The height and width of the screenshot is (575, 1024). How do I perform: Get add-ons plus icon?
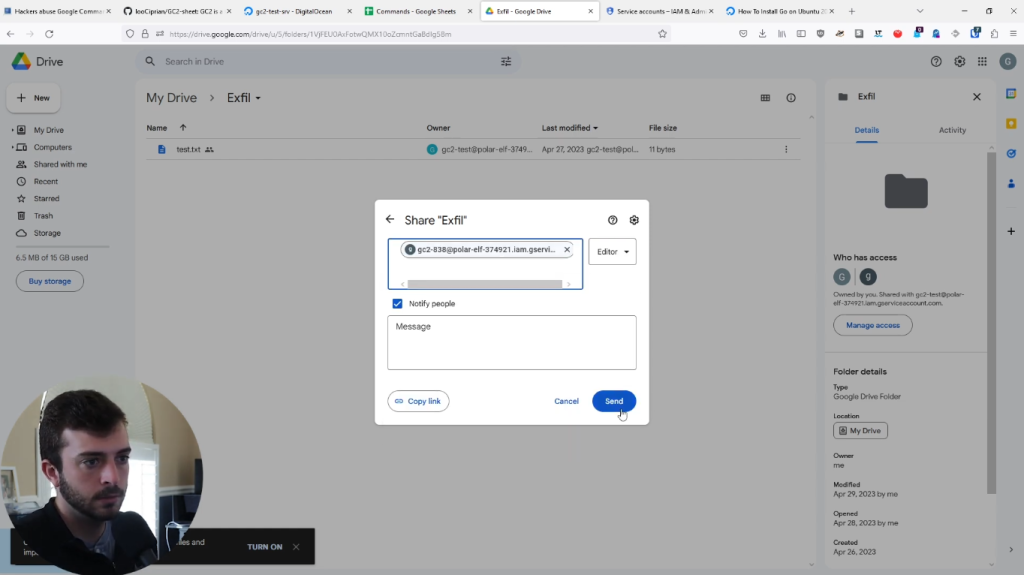click(1011, 231)
